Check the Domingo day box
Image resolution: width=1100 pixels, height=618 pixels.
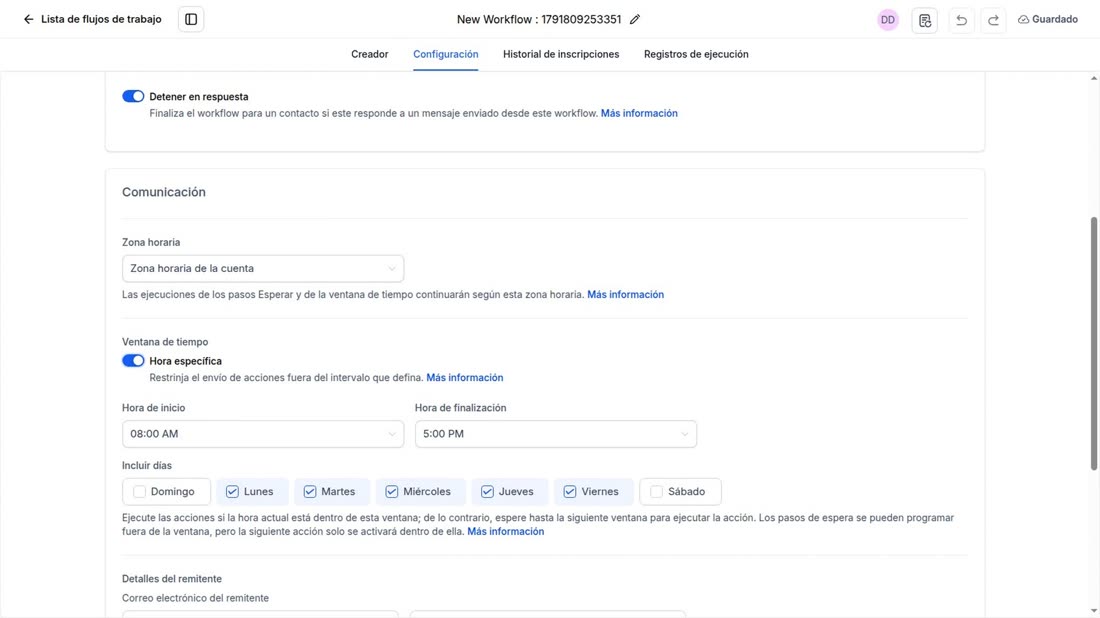(x=140, y=492)
